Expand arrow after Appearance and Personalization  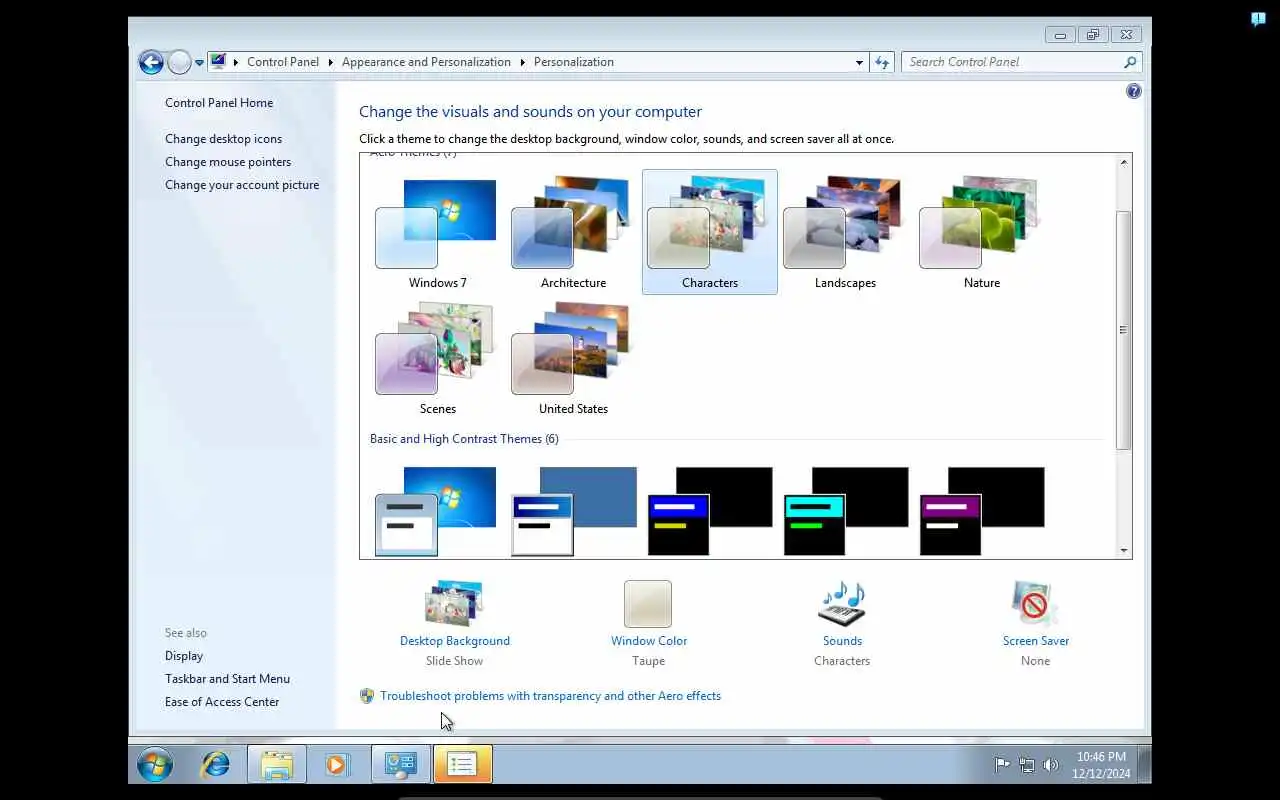522,62
